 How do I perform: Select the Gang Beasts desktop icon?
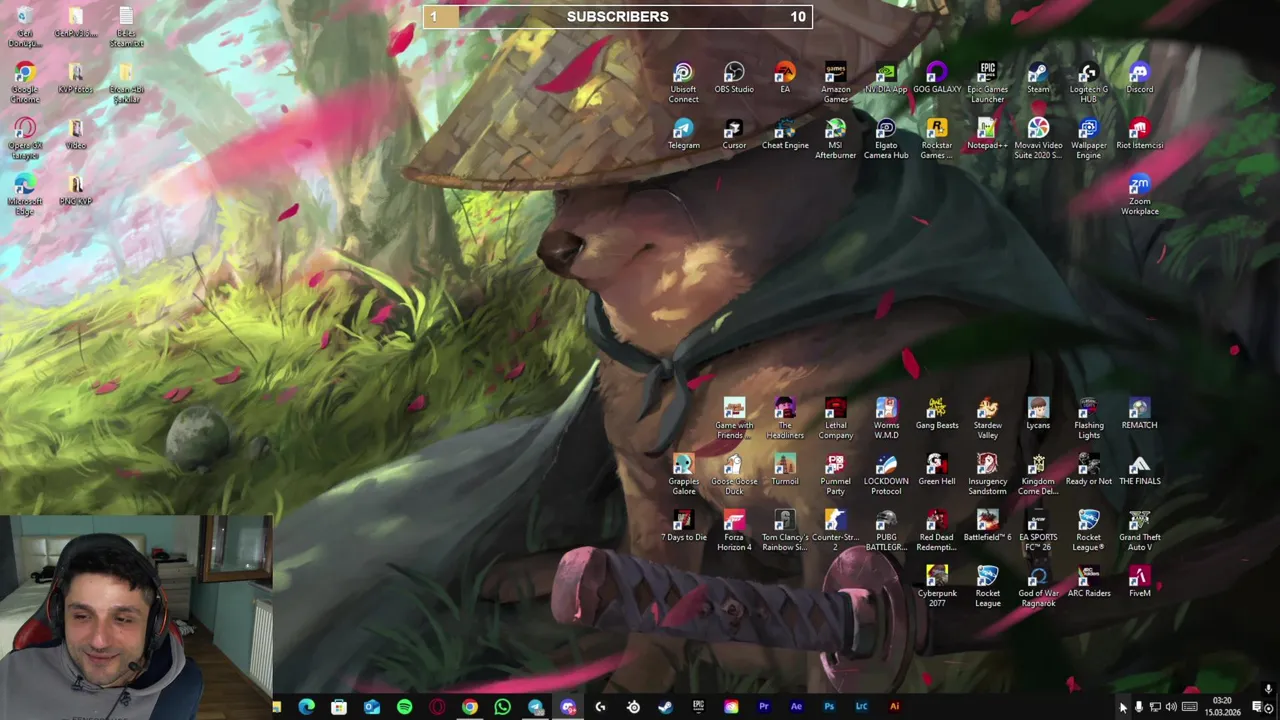click(937, 414)
